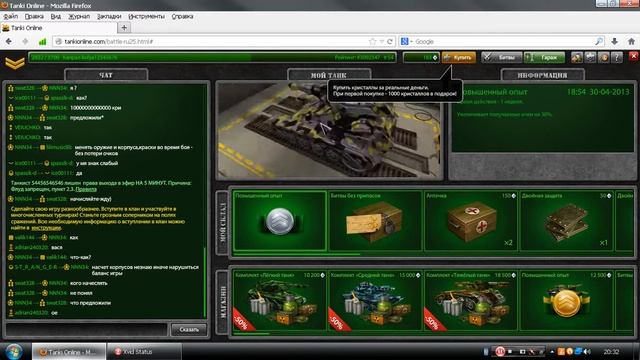The height and width of the screenshot is (360, 640).
Task: Click the green experience progress bar
Action: [x=212, y=58]
